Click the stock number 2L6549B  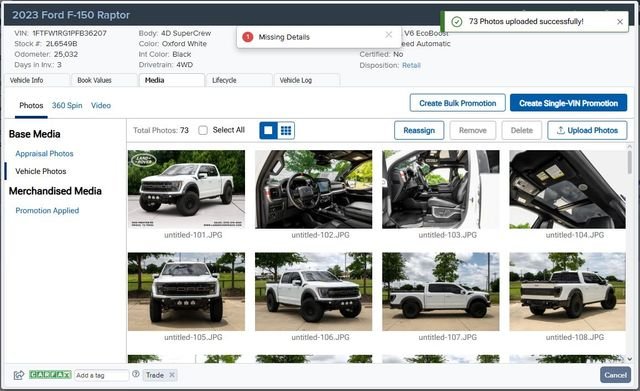pos(61,44)
